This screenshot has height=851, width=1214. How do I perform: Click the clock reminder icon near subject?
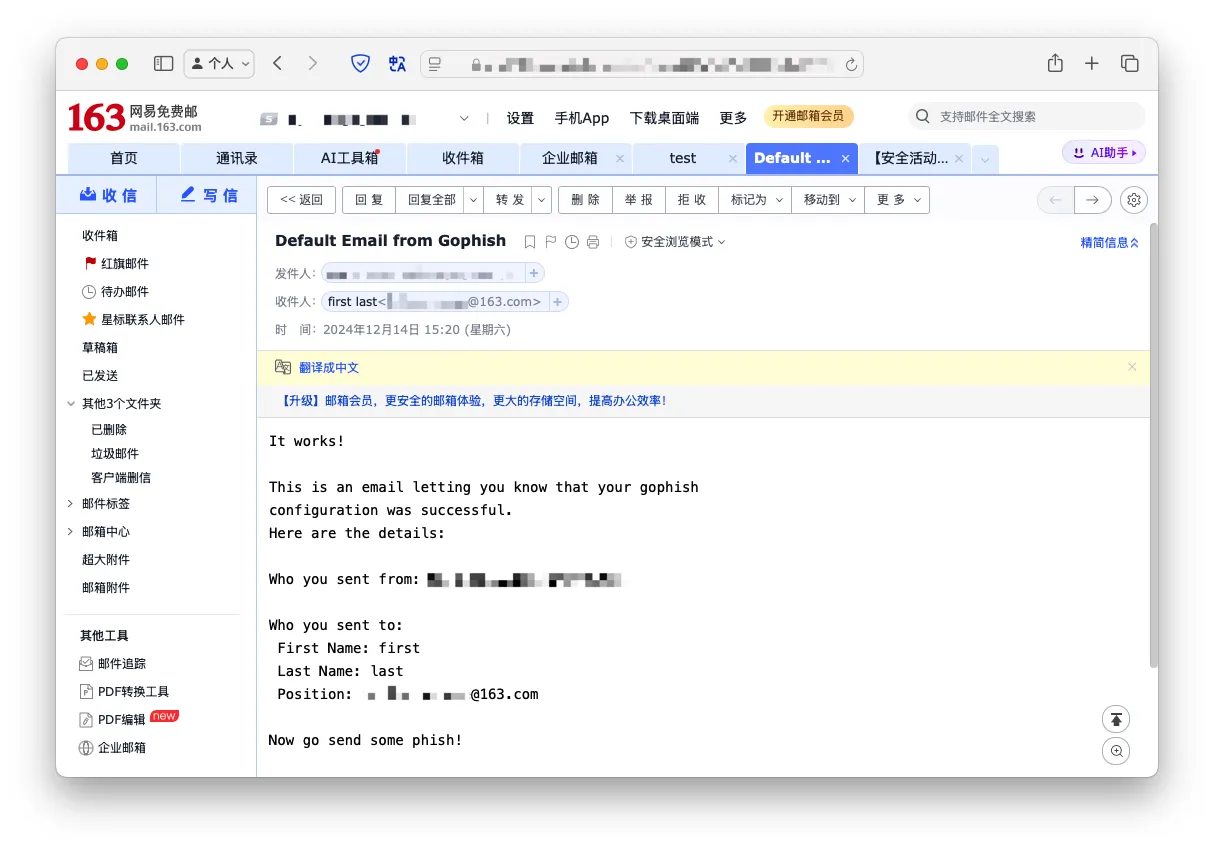click(572, 242)
